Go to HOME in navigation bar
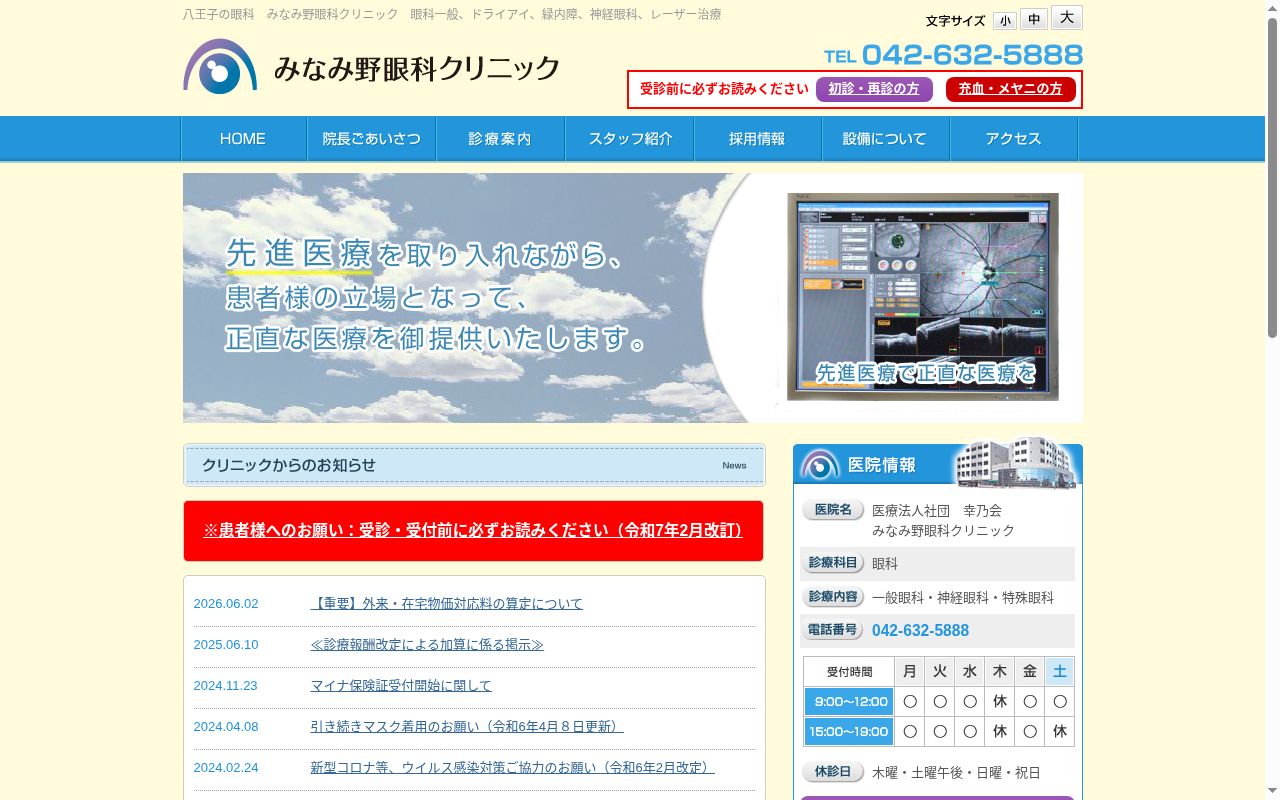 243,139
